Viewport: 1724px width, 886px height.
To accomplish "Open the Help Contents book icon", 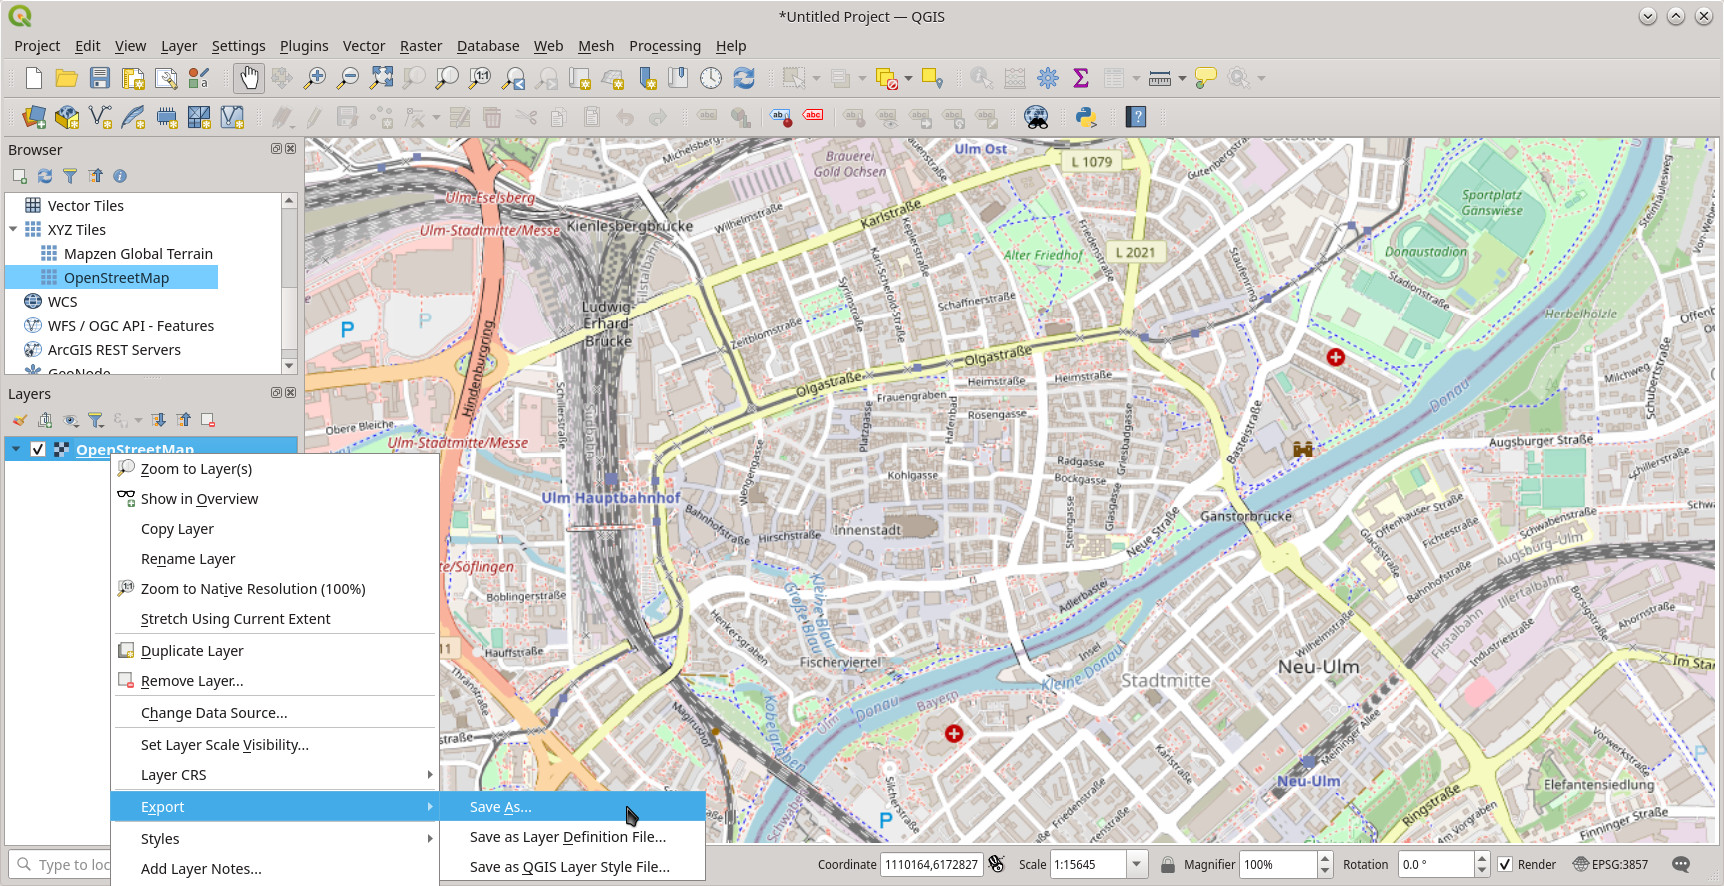I will tap(1136, 117).
